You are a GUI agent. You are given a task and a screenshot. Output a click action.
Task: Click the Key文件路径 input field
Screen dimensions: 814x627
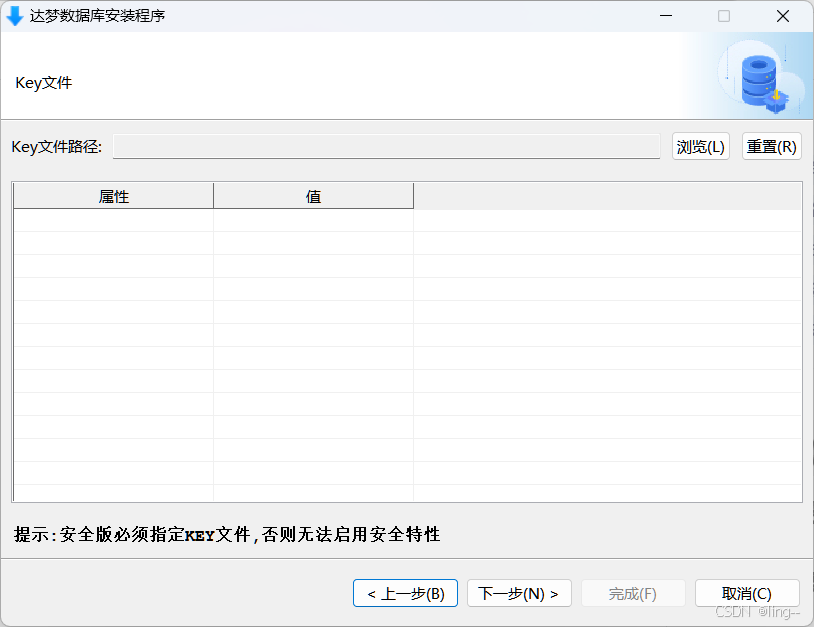pos(386,146)
